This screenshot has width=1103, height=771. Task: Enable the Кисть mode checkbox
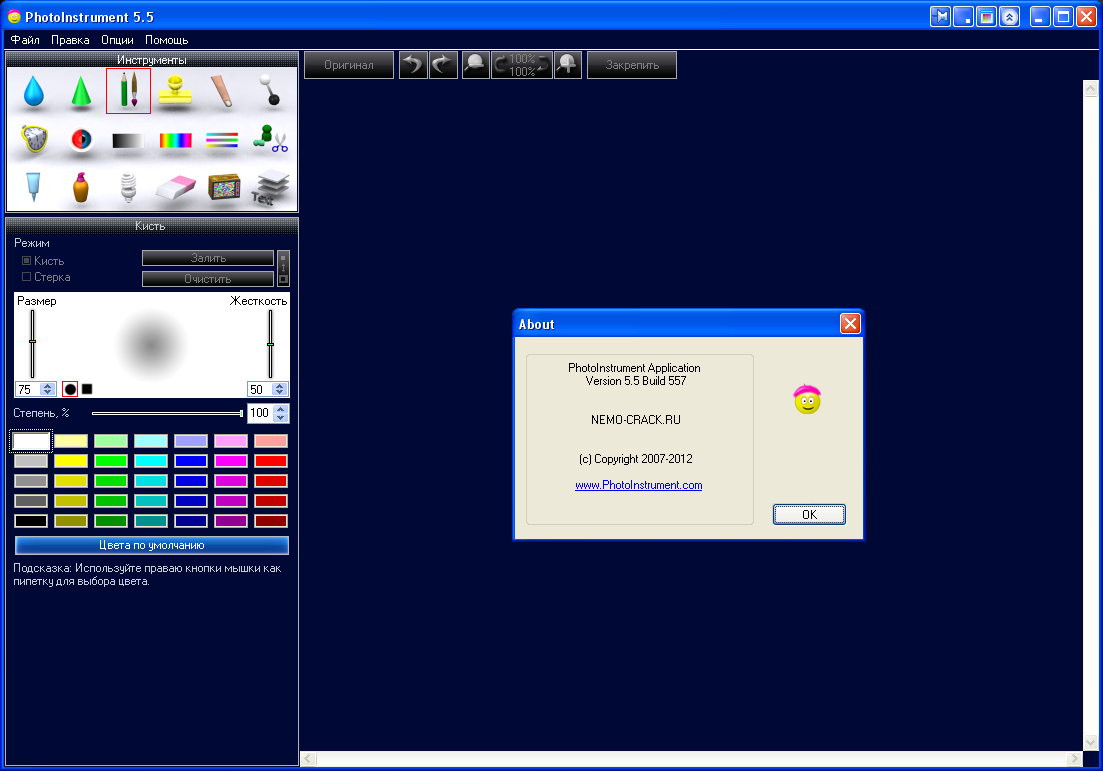(27, 260)
